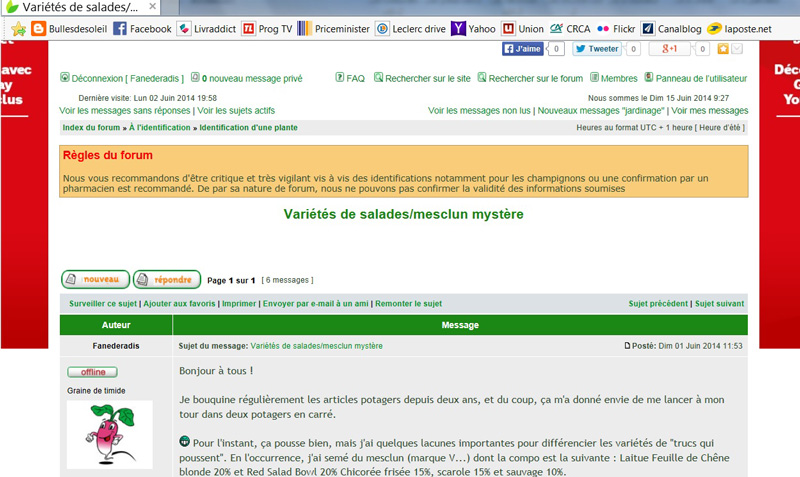Open the Facebook bookmark

(141, 29)
